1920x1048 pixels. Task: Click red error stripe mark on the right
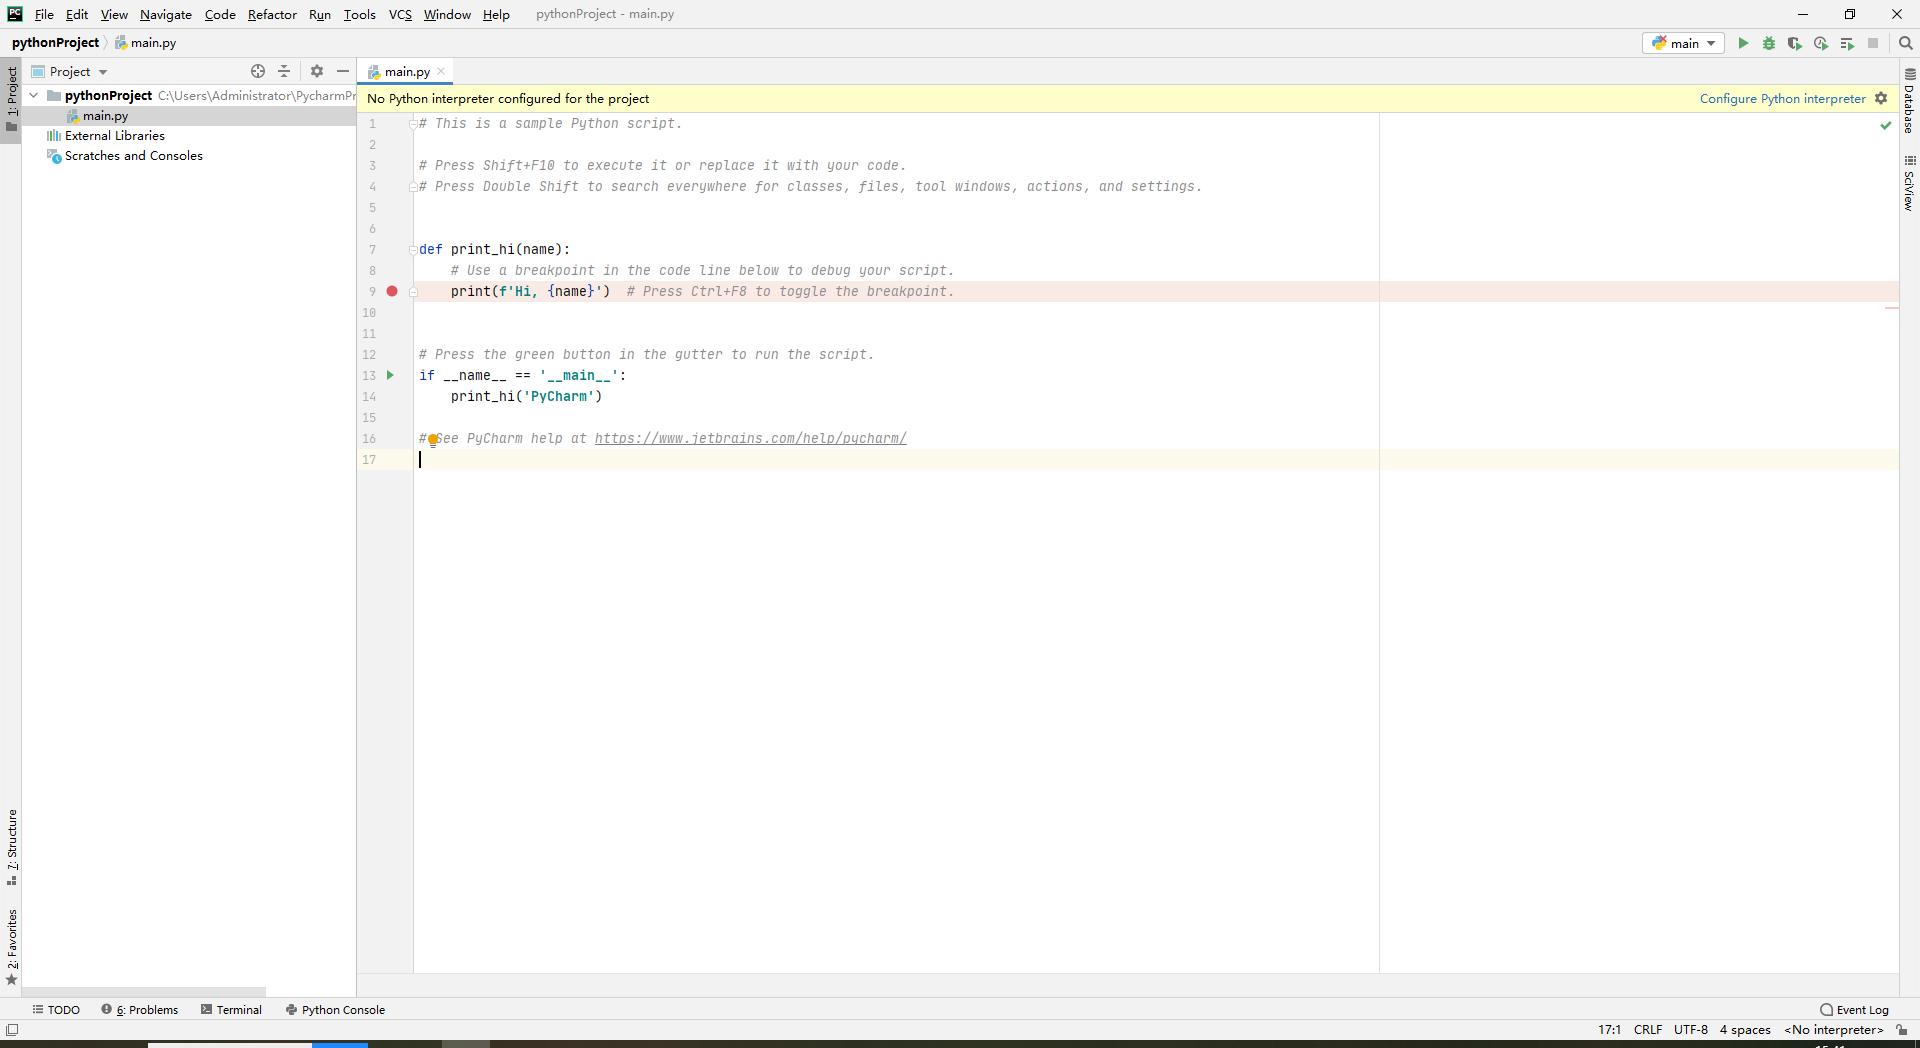[1891, 308]
